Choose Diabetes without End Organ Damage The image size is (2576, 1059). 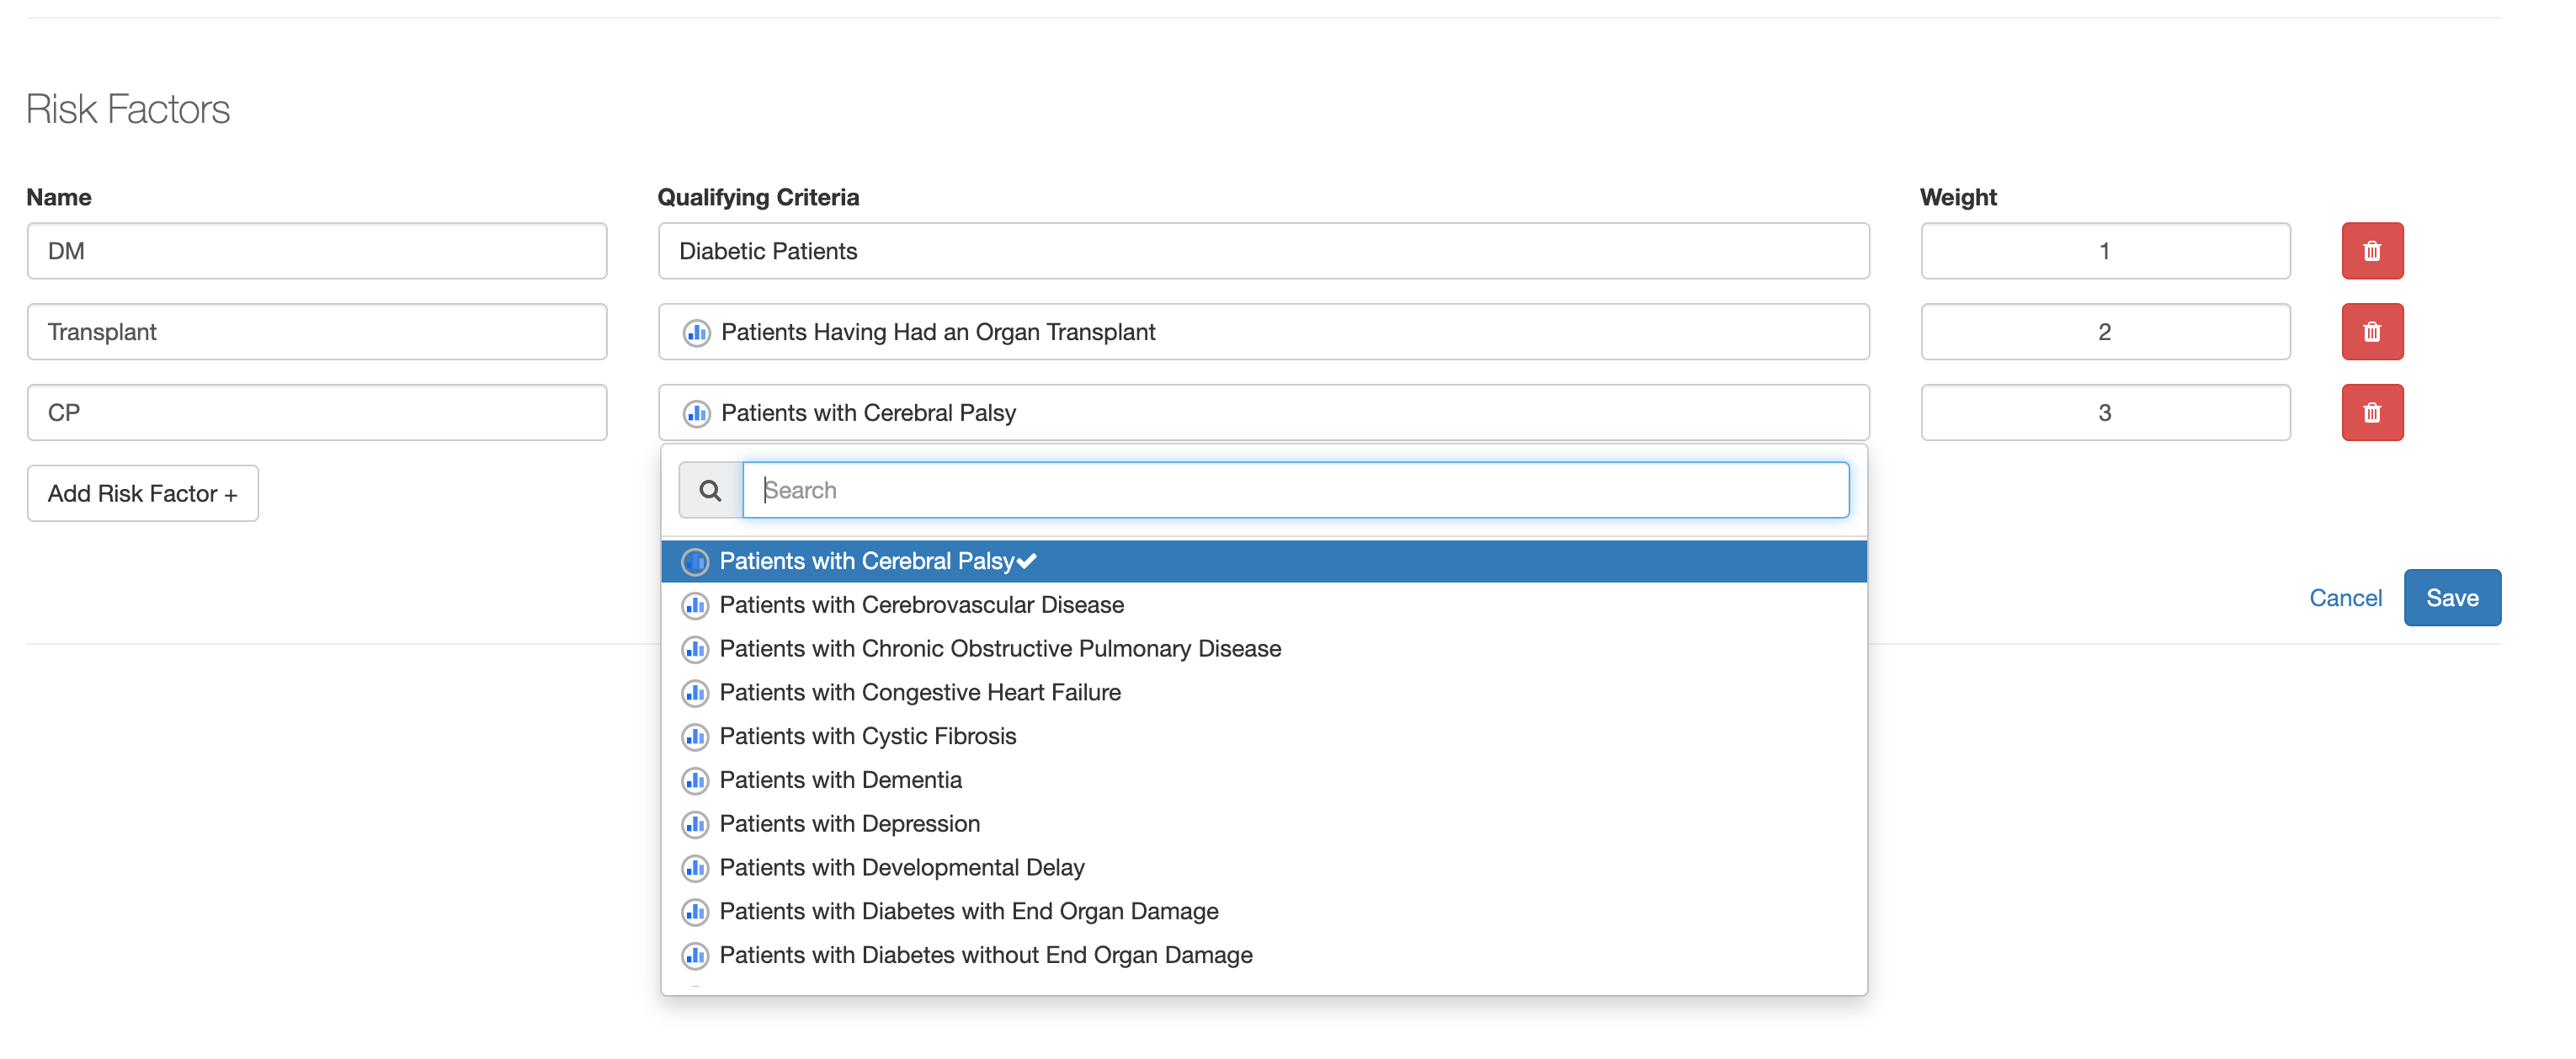[x=985, y=956]
